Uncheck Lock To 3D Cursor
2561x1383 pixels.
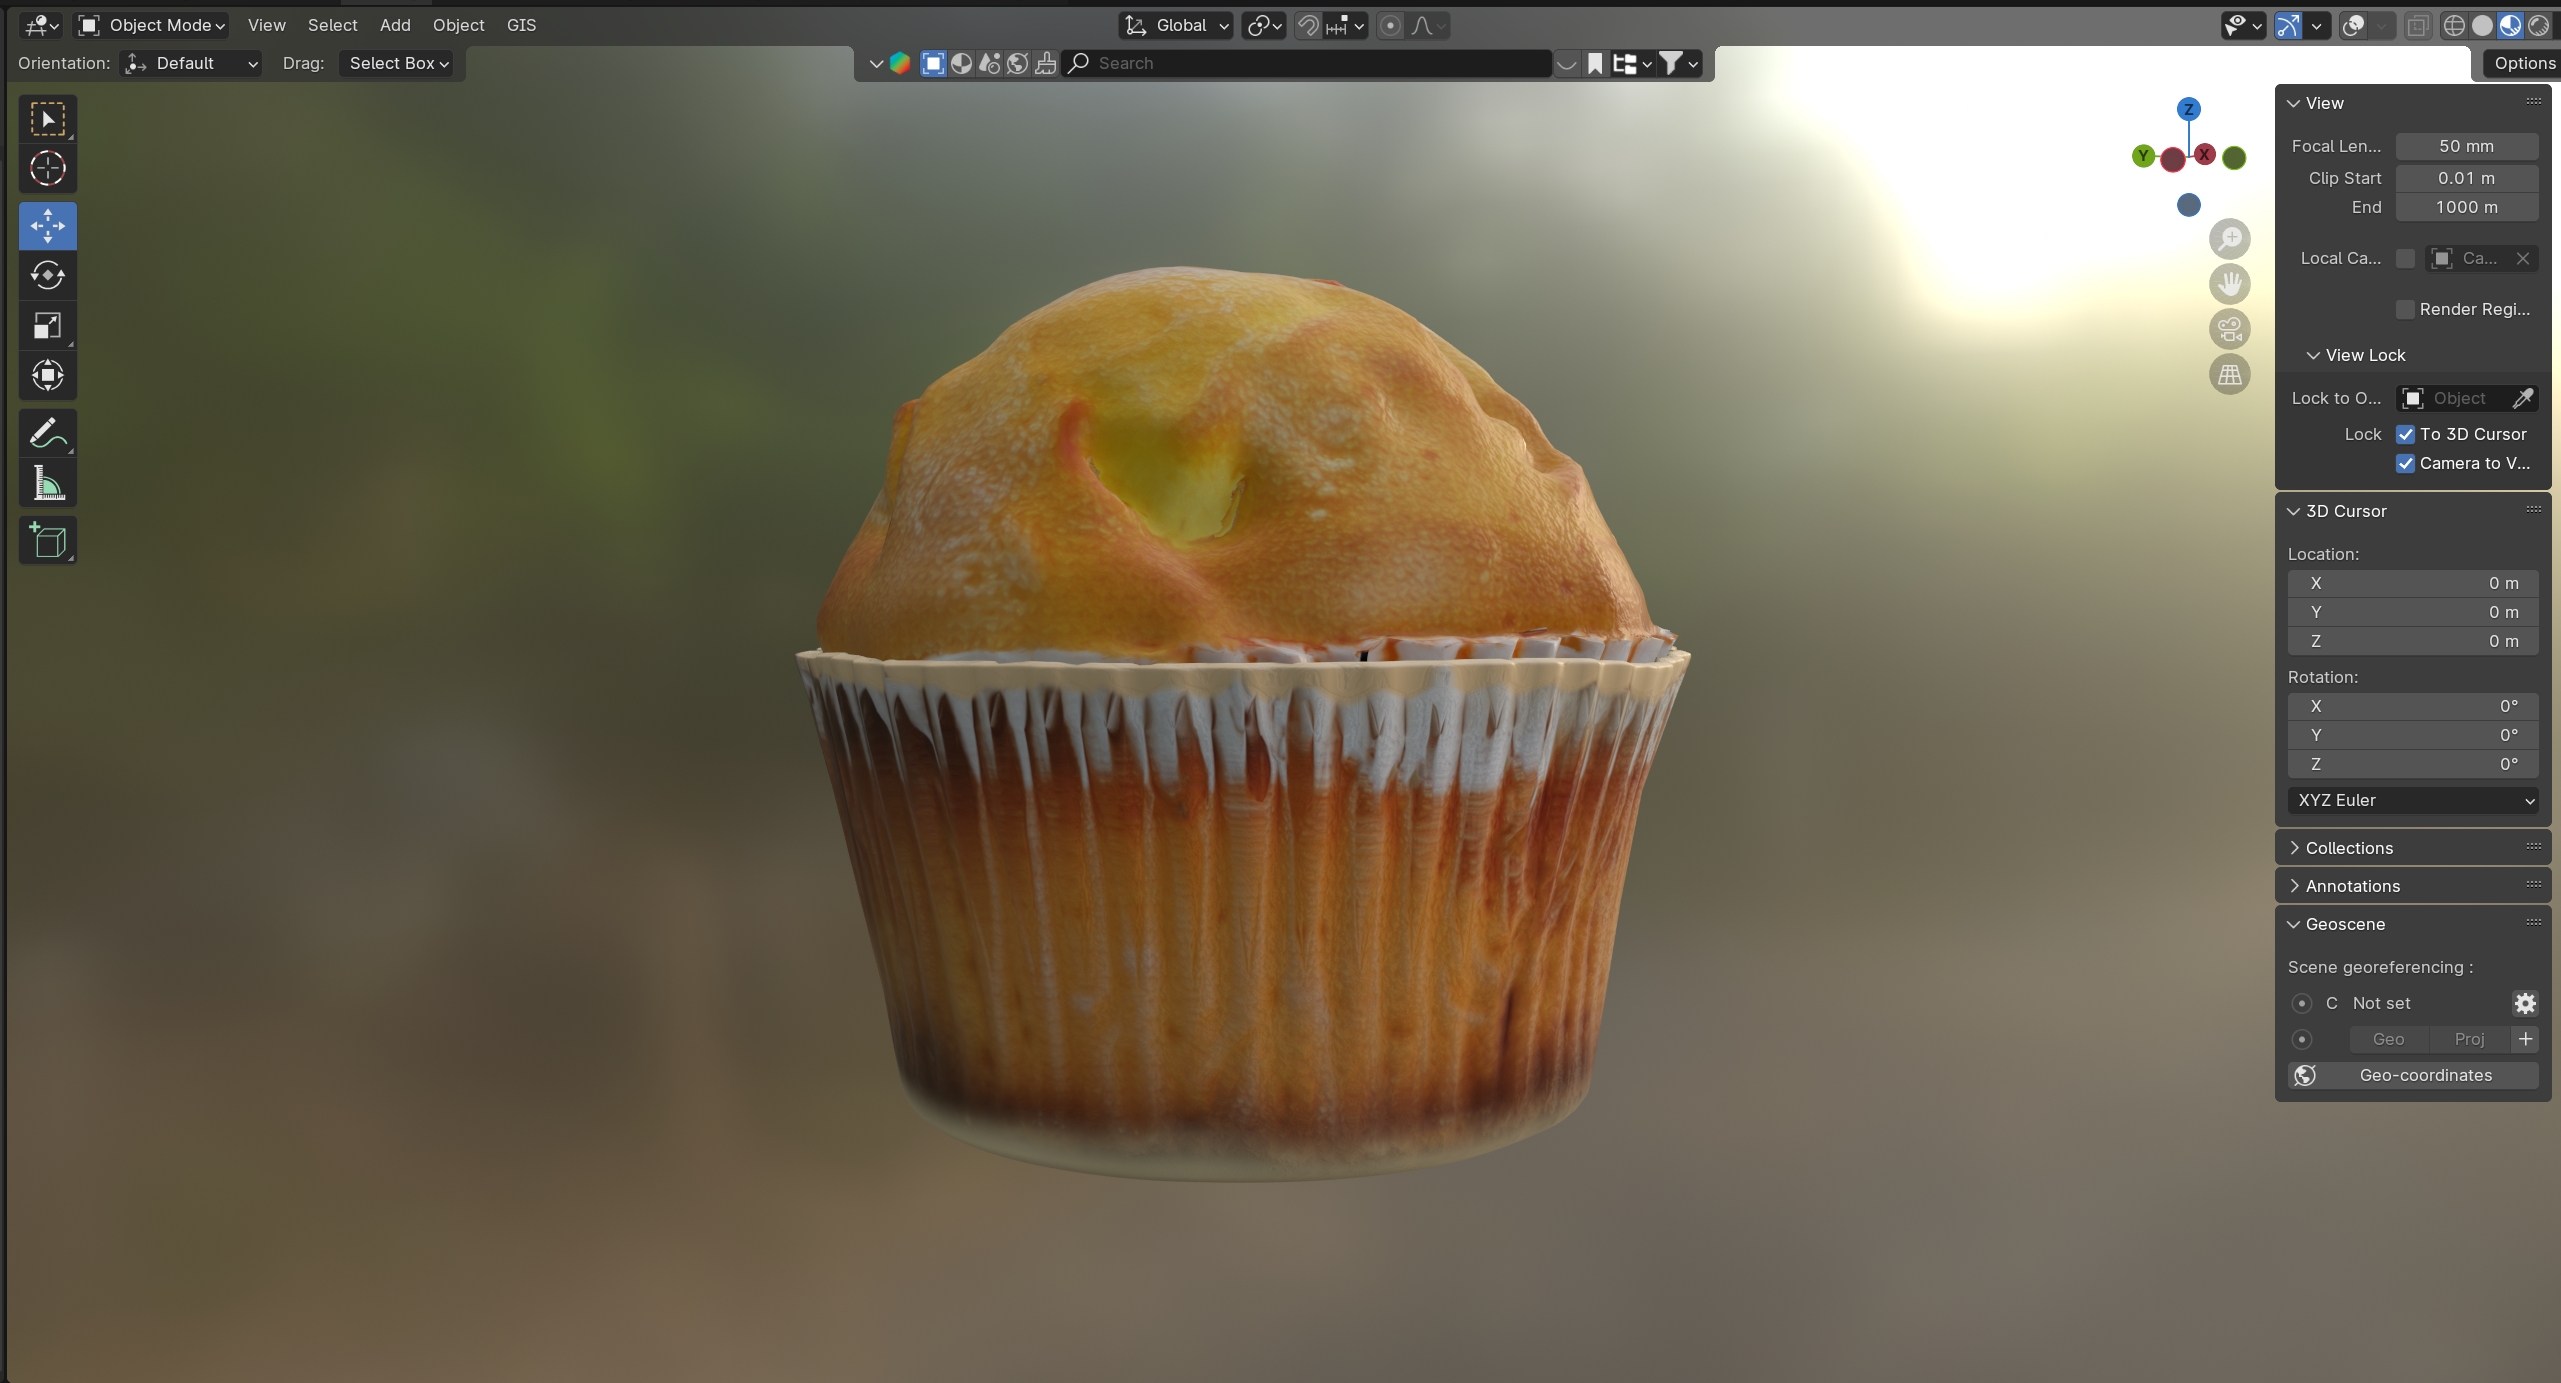click(x=2405, y=434)
